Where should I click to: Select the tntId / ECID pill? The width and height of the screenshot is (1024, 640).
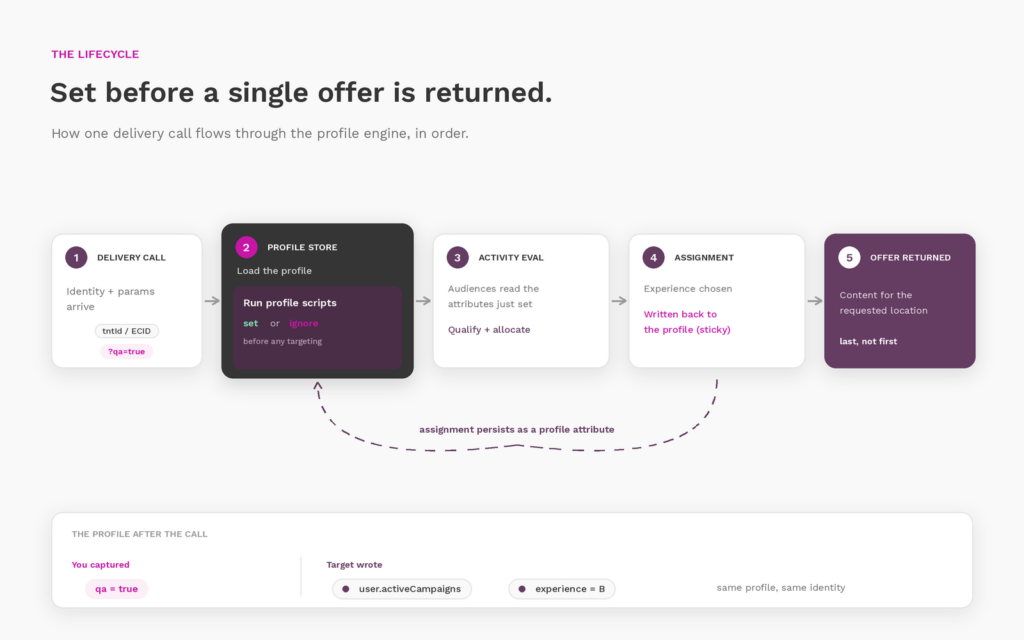click(x=127, y=331)
